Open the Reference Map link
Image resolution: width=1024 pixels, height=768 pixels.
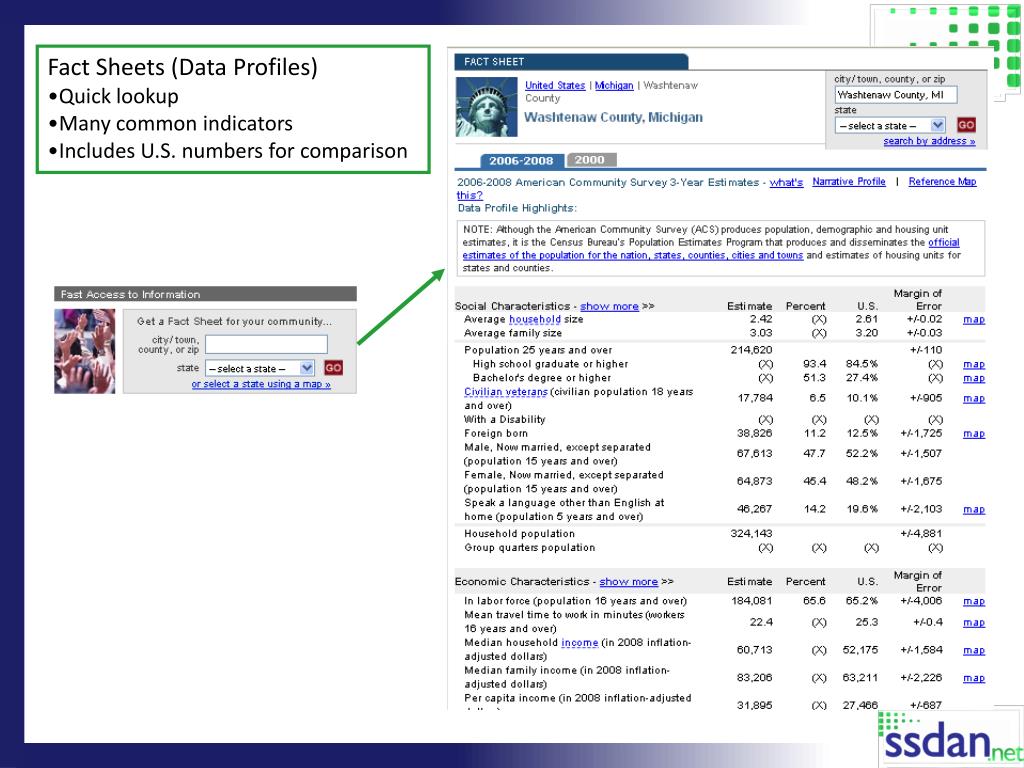click(x=942, y=182)
